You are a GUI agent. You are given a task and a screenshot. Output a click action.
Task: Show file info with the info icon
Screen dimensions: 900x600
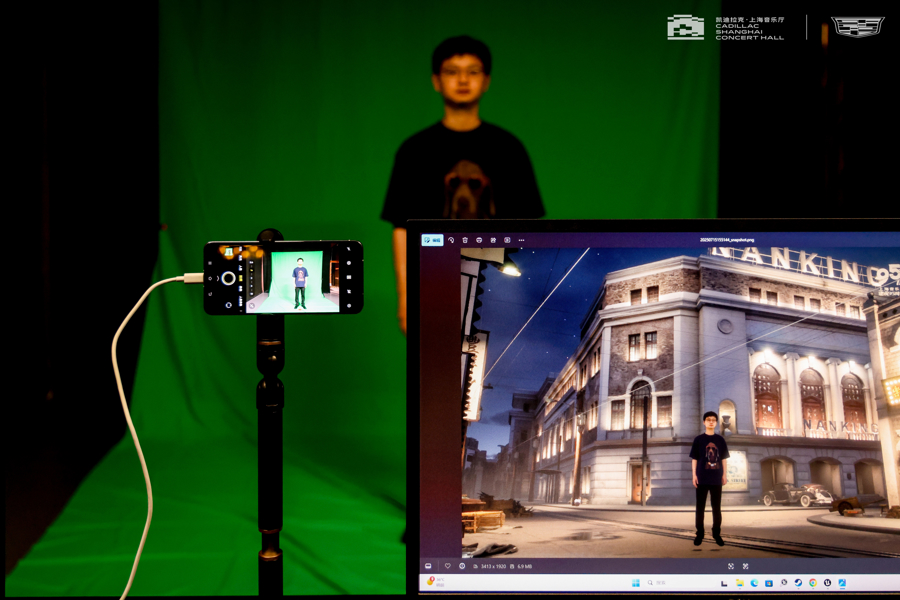[x=462, y=566]
